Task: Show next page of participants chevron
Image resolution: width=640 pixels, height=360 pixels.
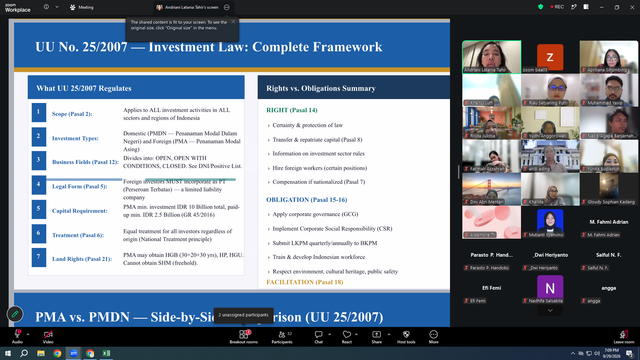Action: point(550,311)
